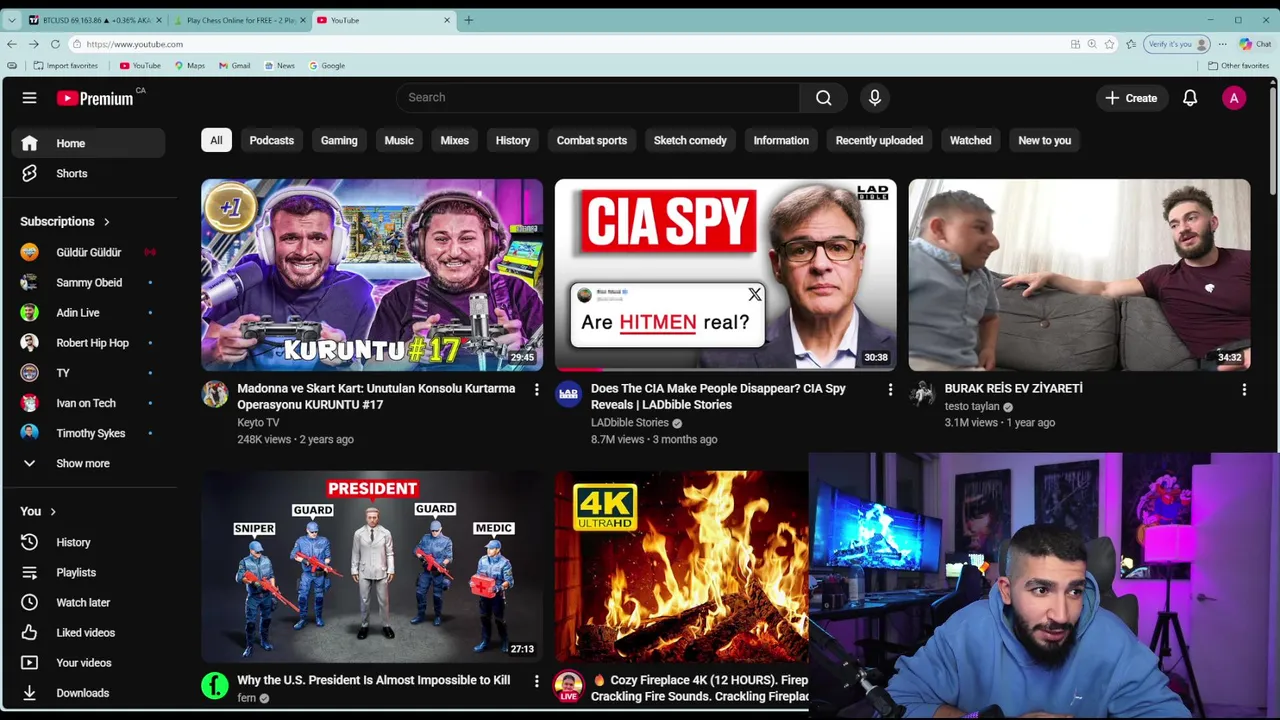Open Robert Hip Hop channel subscription

pos(89,342)
